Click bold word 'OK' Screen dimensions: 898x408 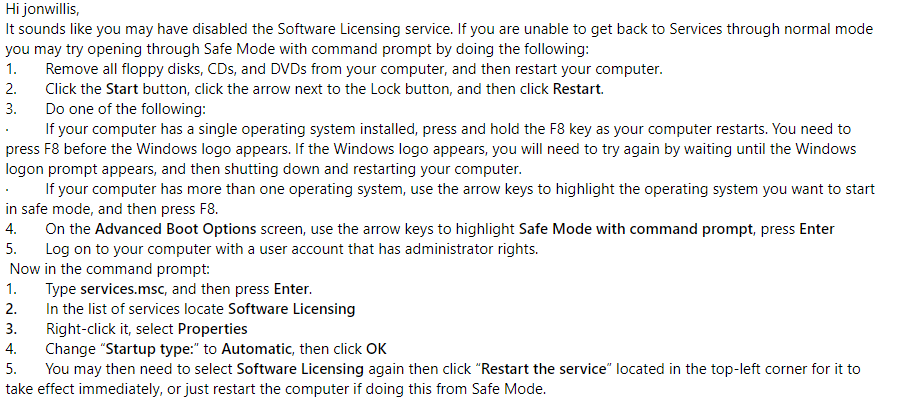pos(376,349)
